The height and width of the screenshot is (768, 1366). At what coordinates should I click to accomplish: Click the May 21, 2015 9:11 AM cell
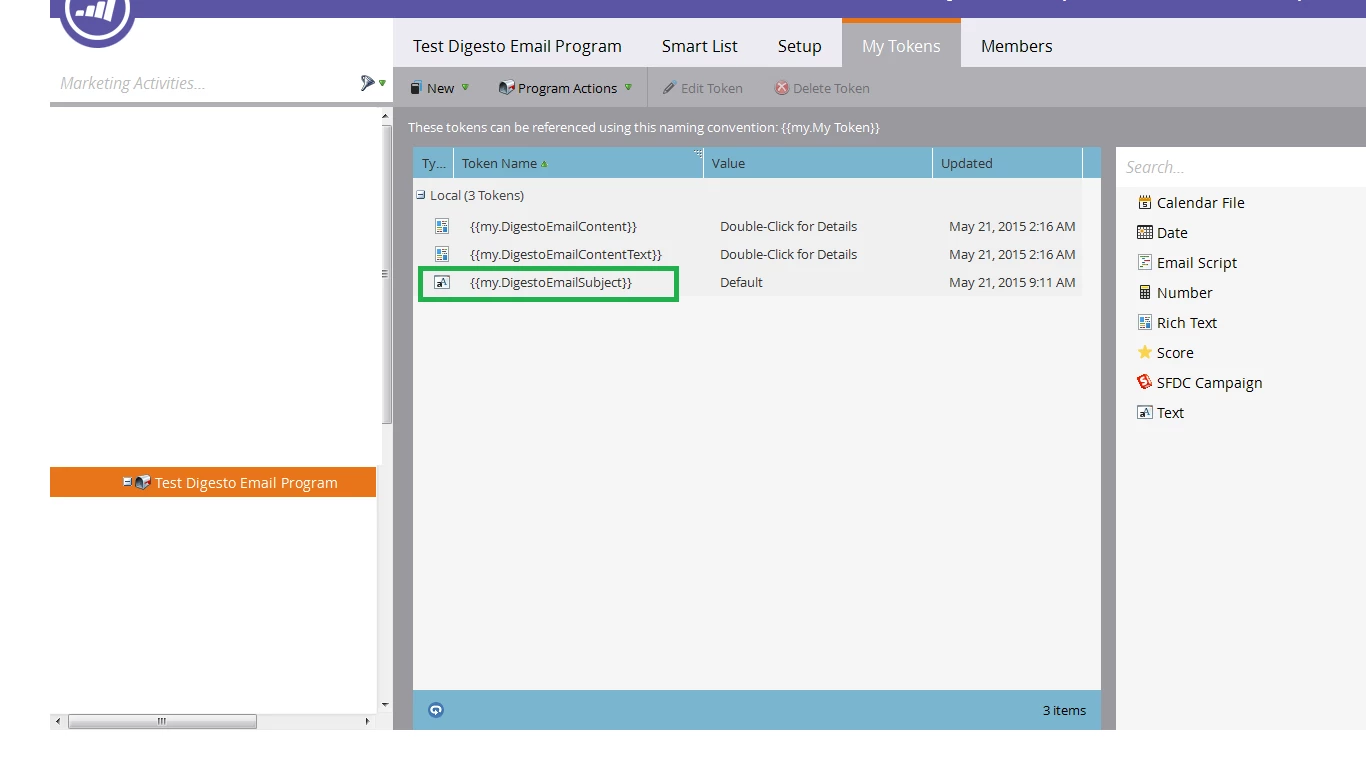coord(1012,282)
